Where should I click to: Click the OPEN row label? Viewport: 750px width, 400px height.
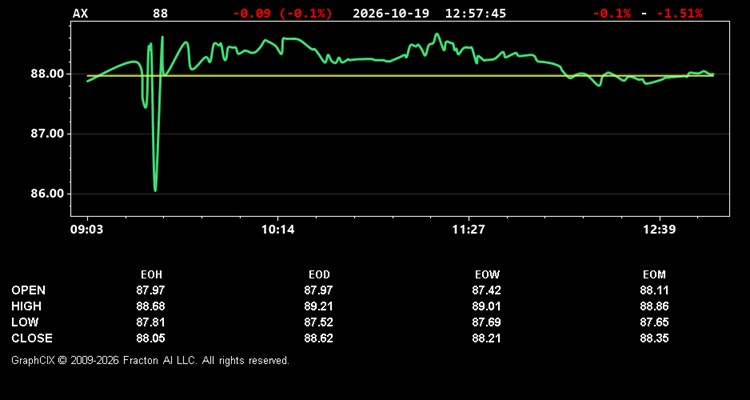click(29, 290)
